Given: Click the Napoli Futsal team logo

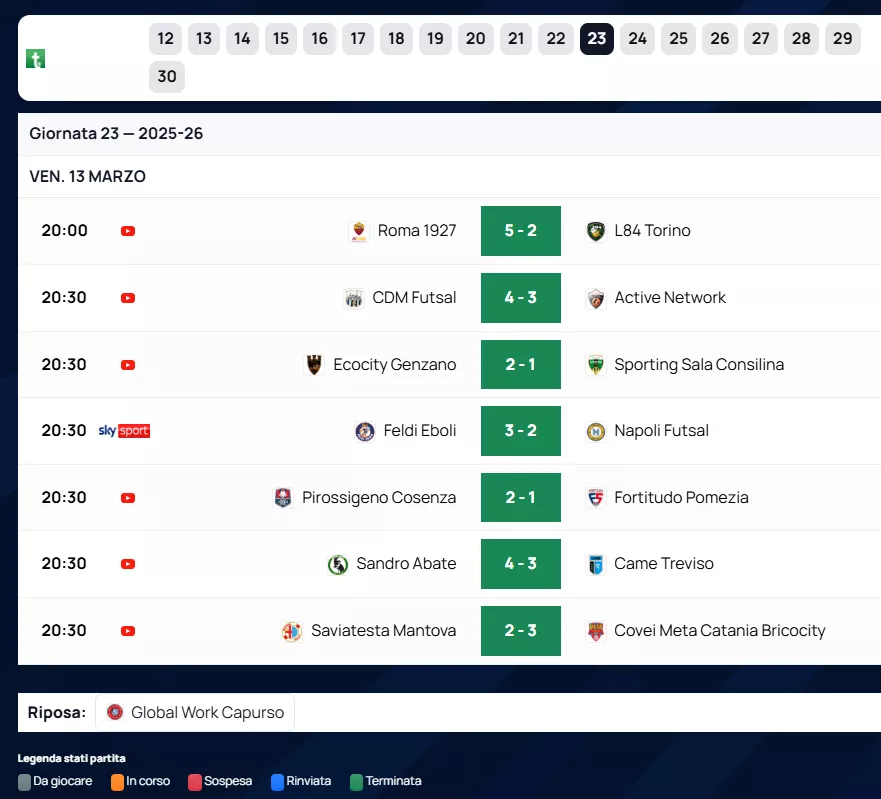Looking at the screenshot, I should click(596, 431).
